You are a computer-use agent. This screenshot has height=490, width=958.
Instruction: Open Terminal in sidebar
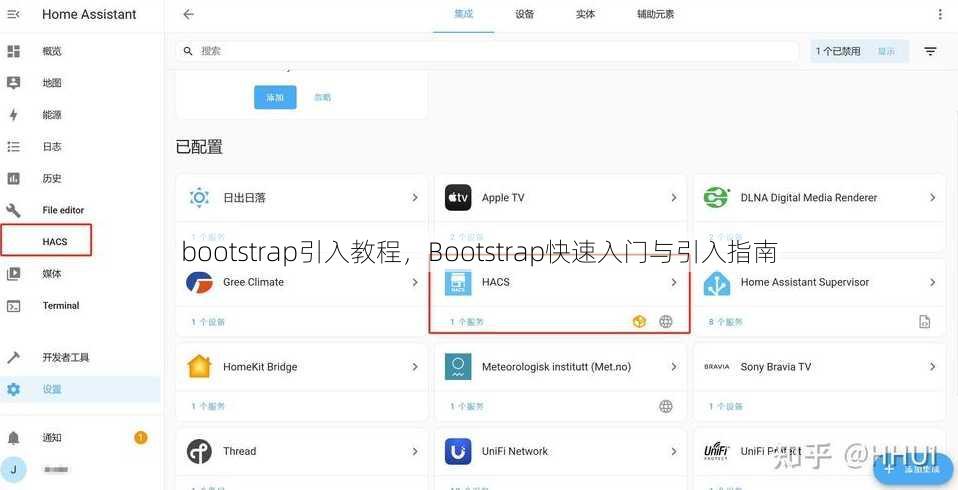coord(61,305)
